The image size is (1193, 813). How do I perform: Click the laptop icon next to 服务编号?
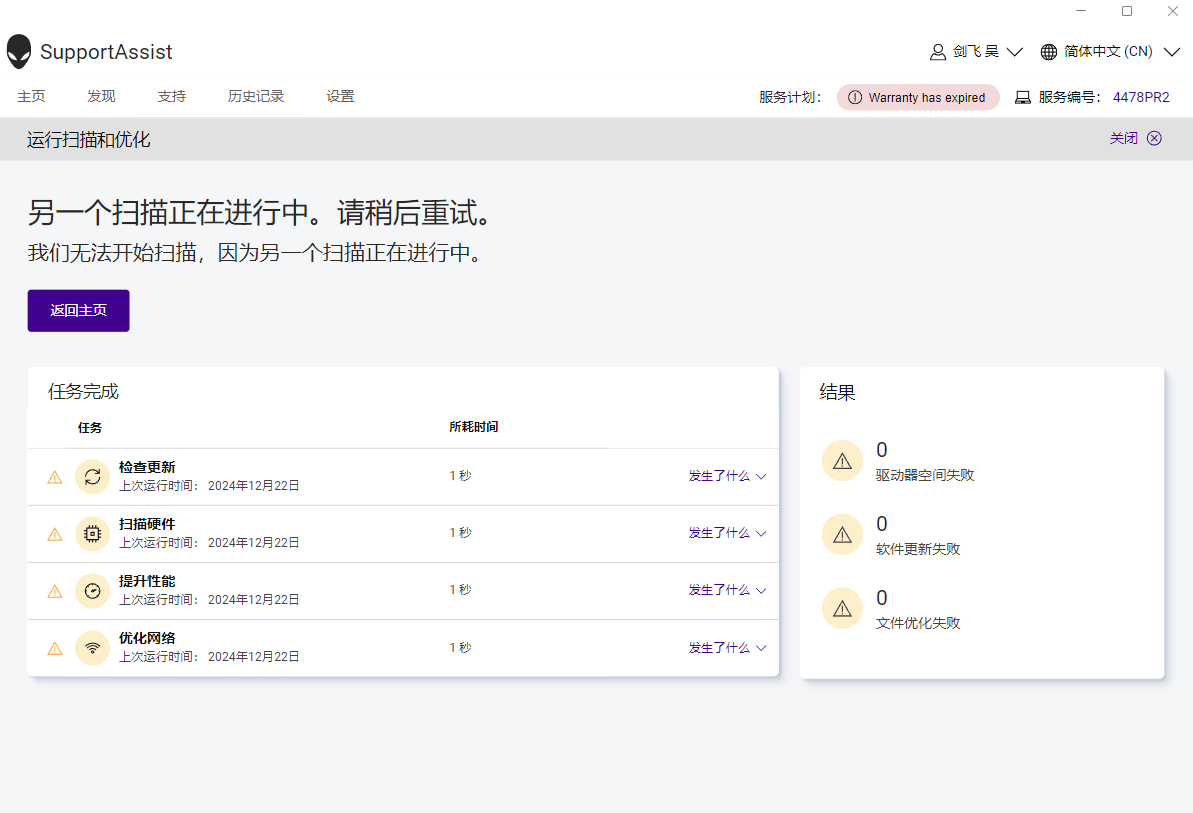(1023, 98)
